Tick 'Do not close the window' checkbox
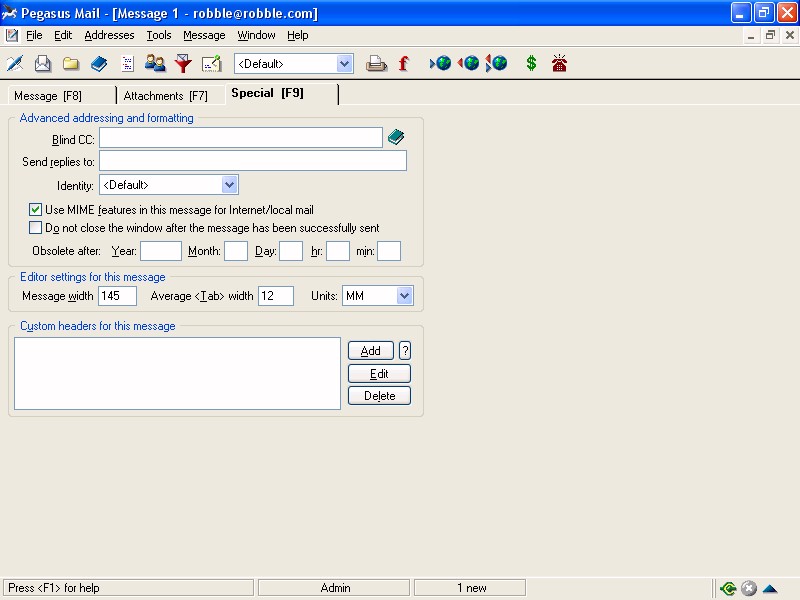 point(35,228)
